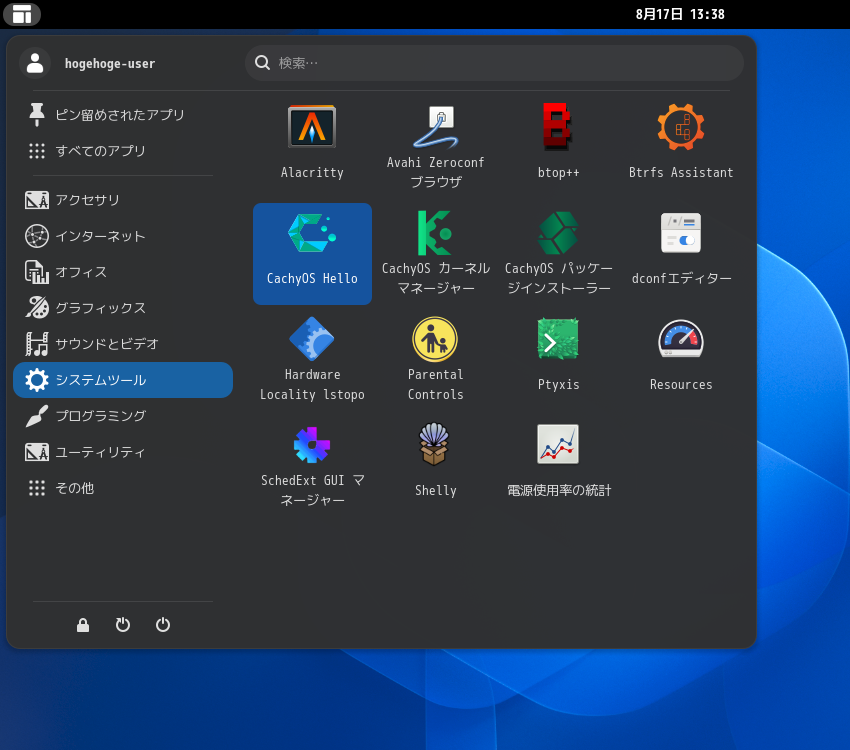Screen dimensions: 850x750
Task: Open SchedExt GUI manager
Action: tap(312, 465)
